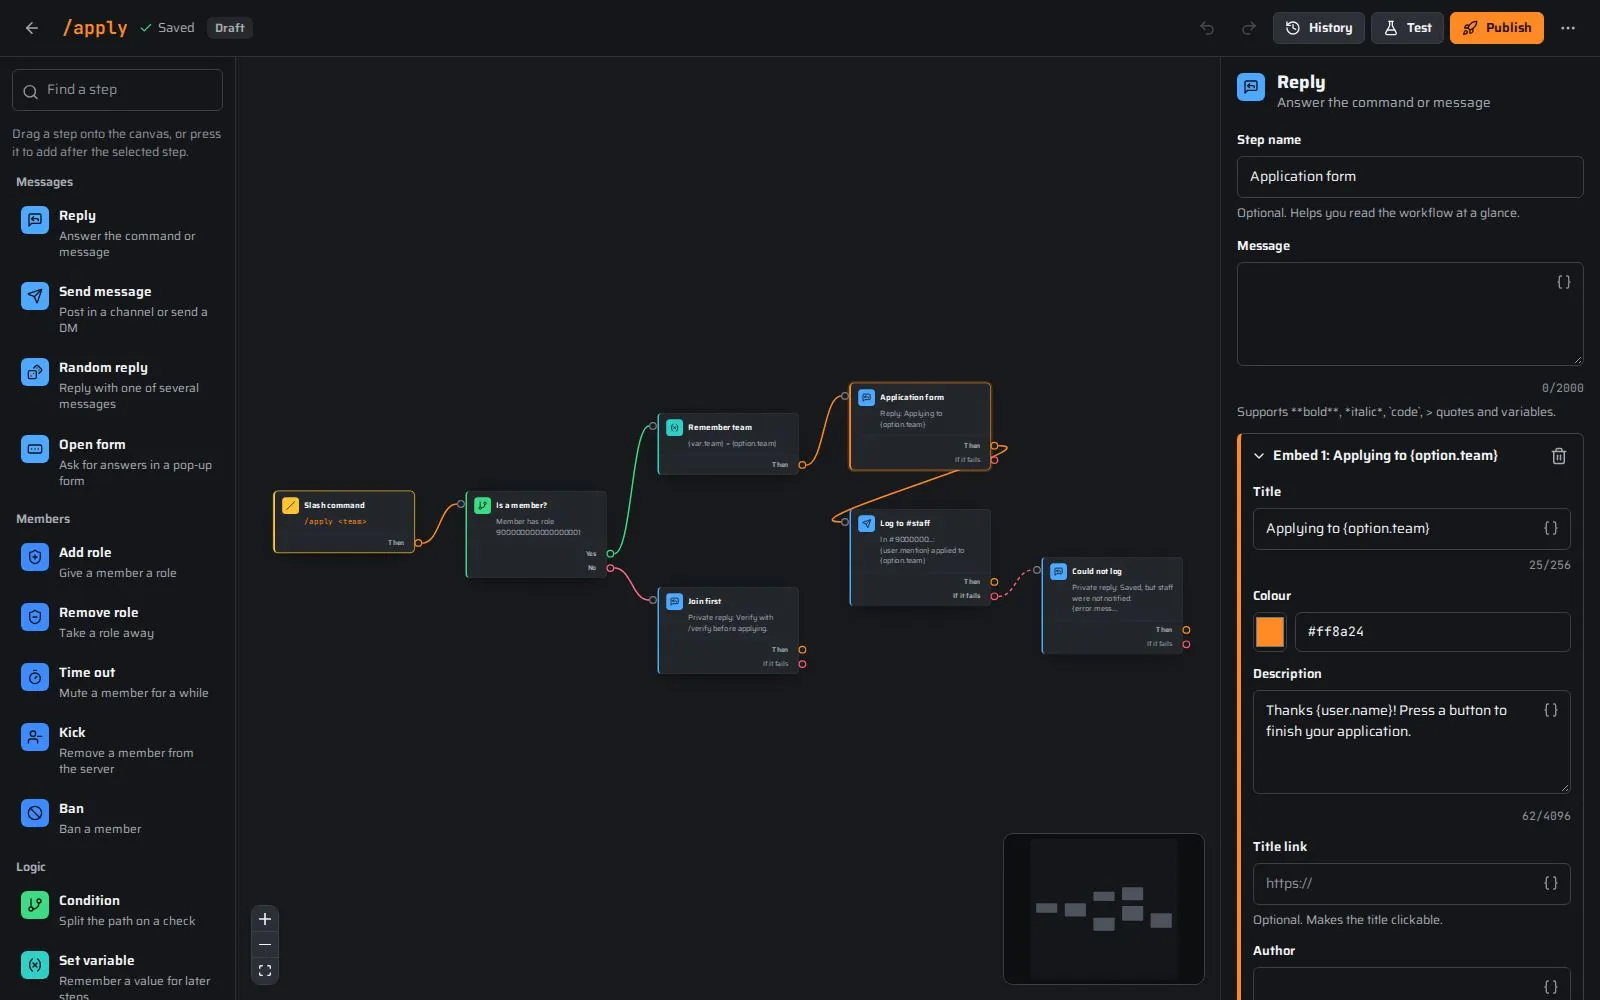Select the Time out step icon
The image size is (1600, 1000).
(35, 677)
